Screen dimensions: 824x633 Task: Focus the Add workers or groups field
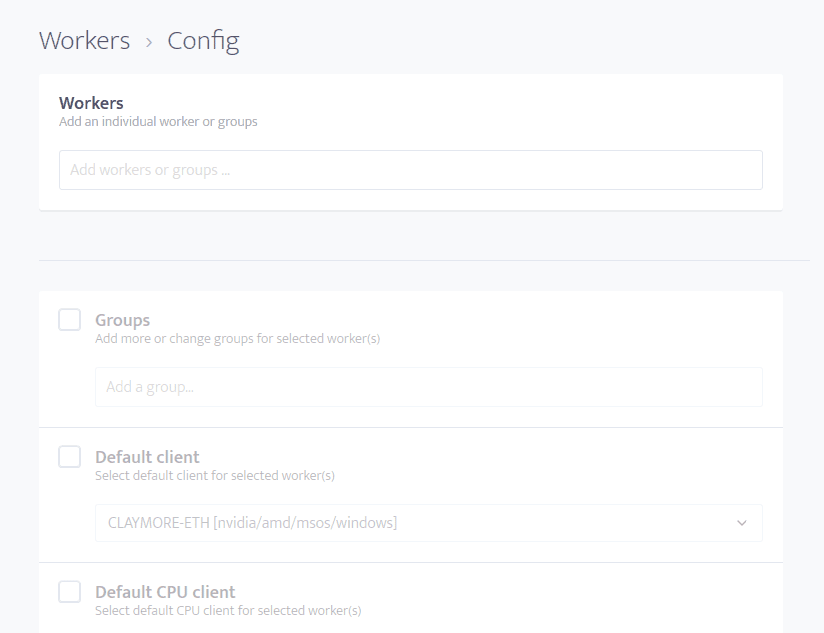(x=411, y=170)
